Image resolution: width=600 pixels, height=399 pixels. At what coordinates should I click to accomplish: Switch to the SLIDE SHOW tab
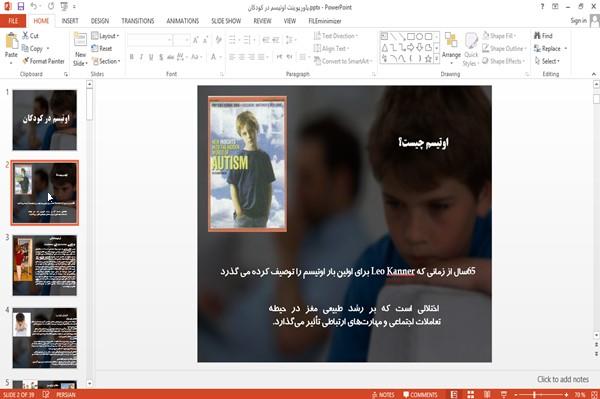pyautogui.click(x=226, y=21)
